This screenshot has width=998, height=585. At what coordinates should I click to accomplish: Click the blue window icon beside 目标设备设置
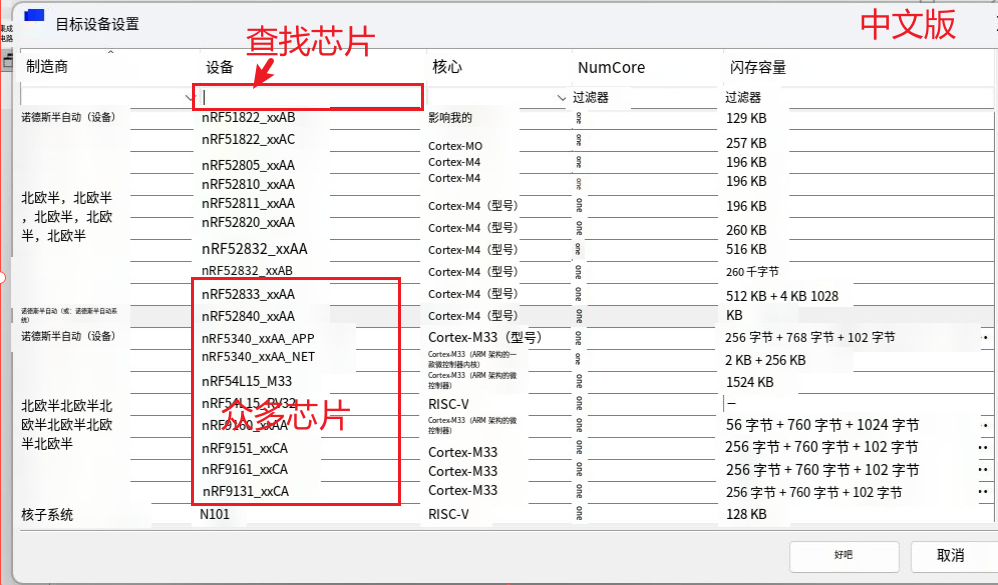click(x=34, y=17)
